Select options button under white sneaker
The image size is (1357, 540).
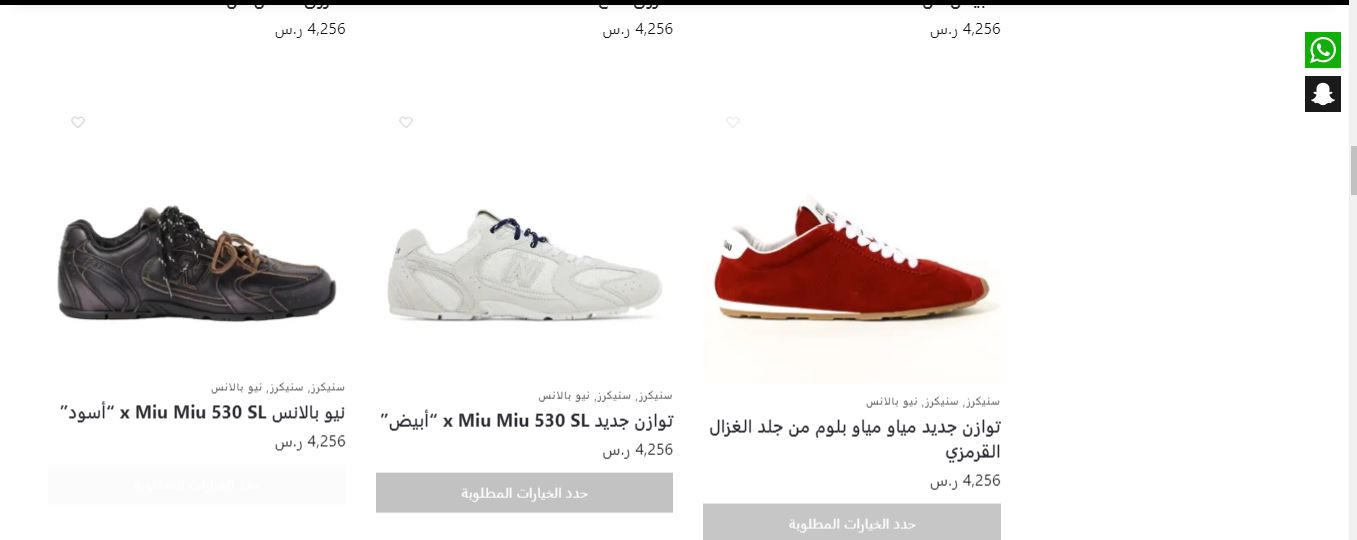click(x=524, y=493)
